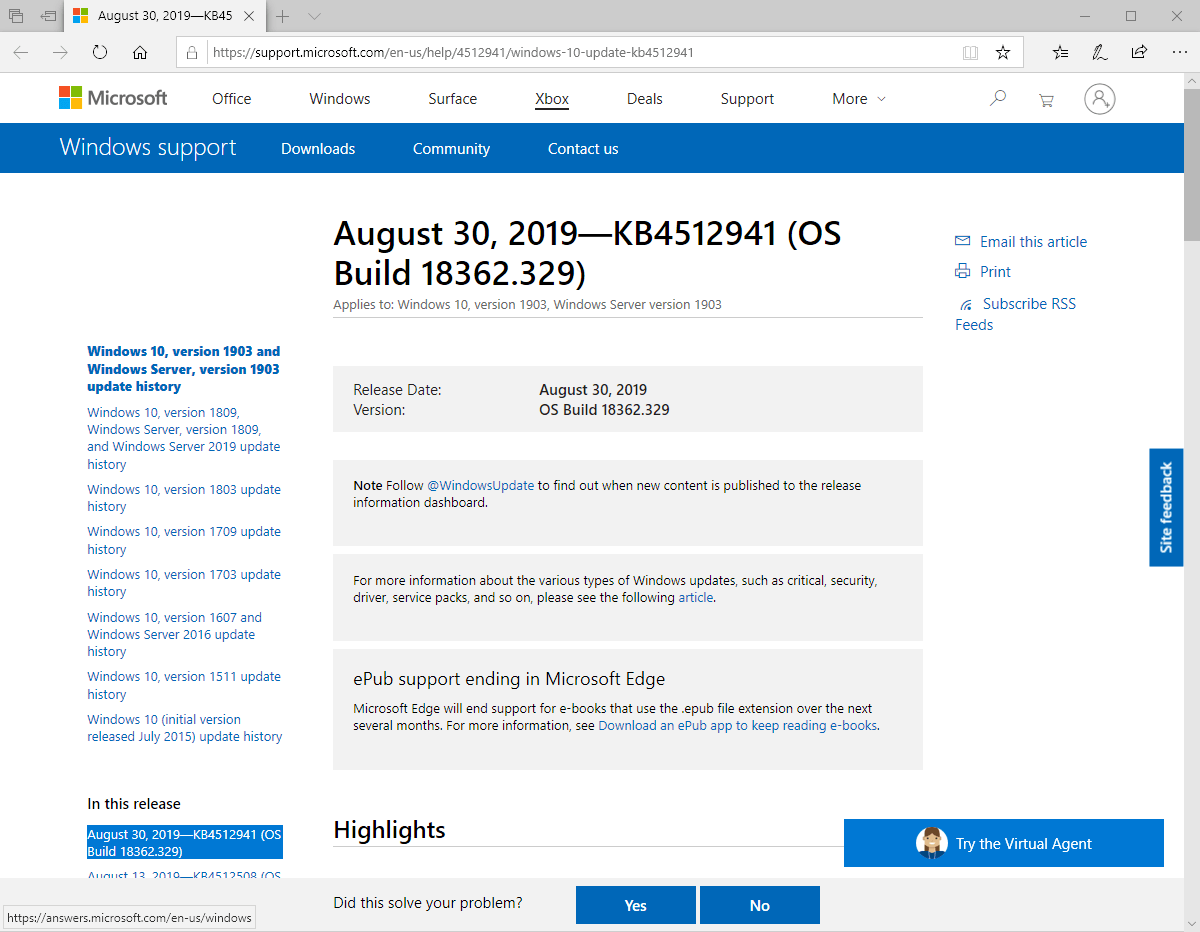This screenshot has height=932, width=1200.
Task: Open Community in blue bar
Action: (451, 149)
